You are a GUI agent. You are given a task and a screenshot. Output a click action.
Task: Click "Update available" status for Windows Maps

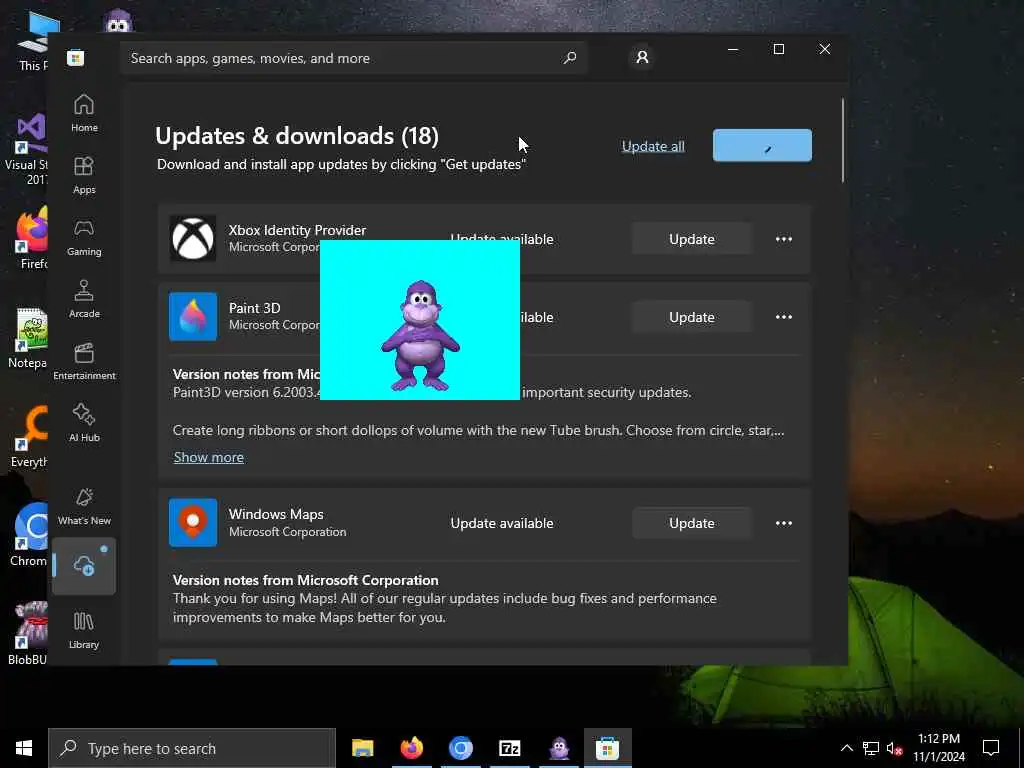click(502, 523)
